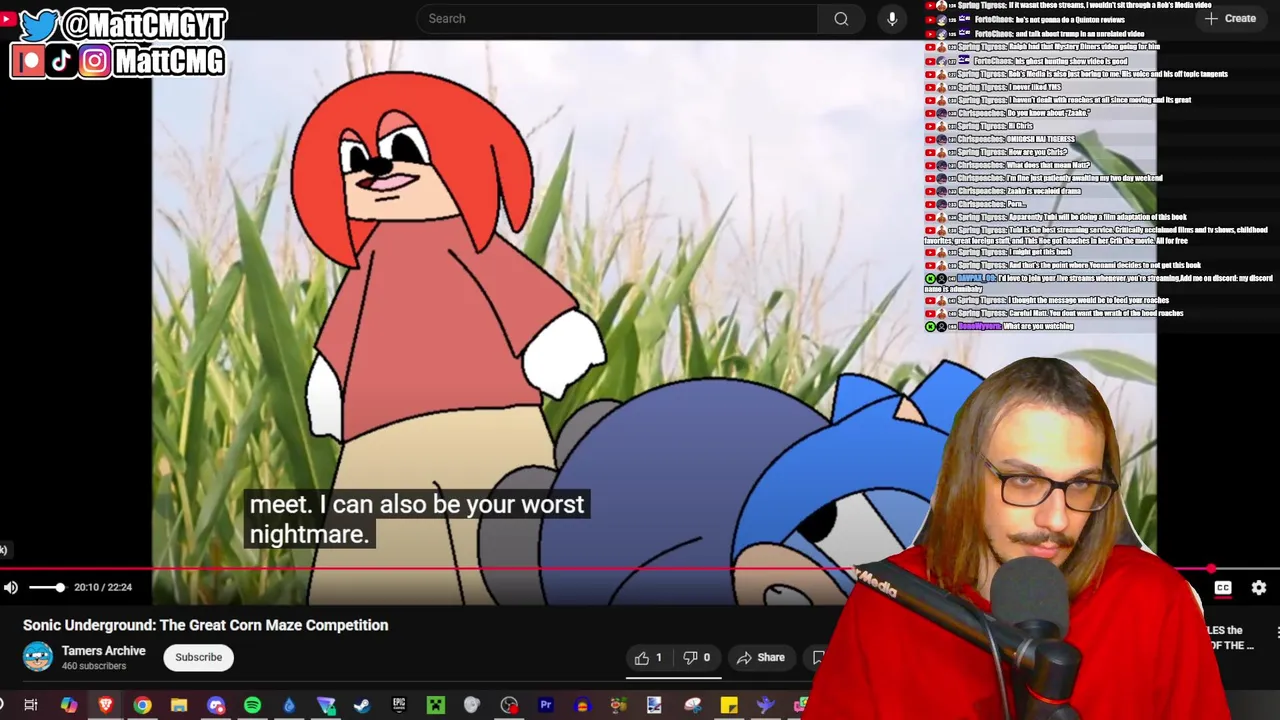Open Spotify from the taskbar
The image size is (1280, 720).
(252, 705)
